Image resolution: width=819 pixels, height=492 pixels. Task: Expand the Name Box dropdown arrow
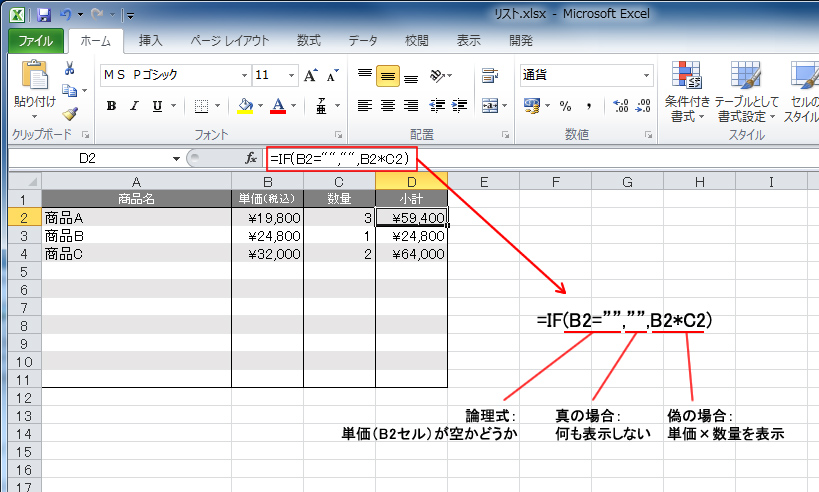(177, 158)
